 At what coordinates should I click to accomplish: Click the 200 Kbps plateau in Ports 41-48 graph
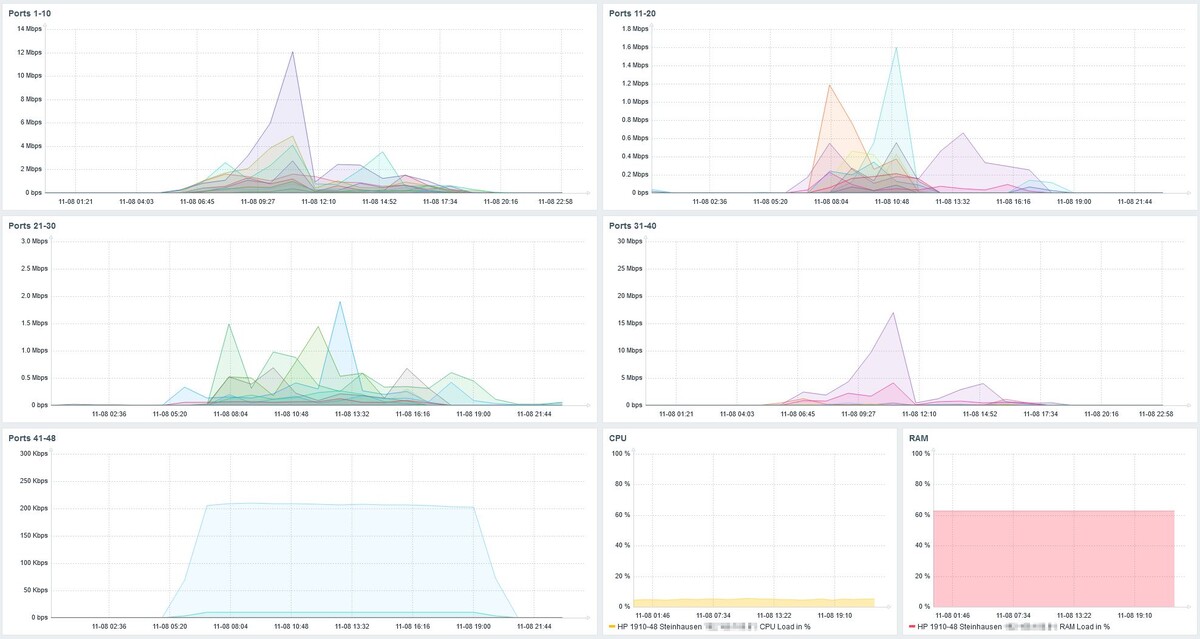[x=340, y=505]
